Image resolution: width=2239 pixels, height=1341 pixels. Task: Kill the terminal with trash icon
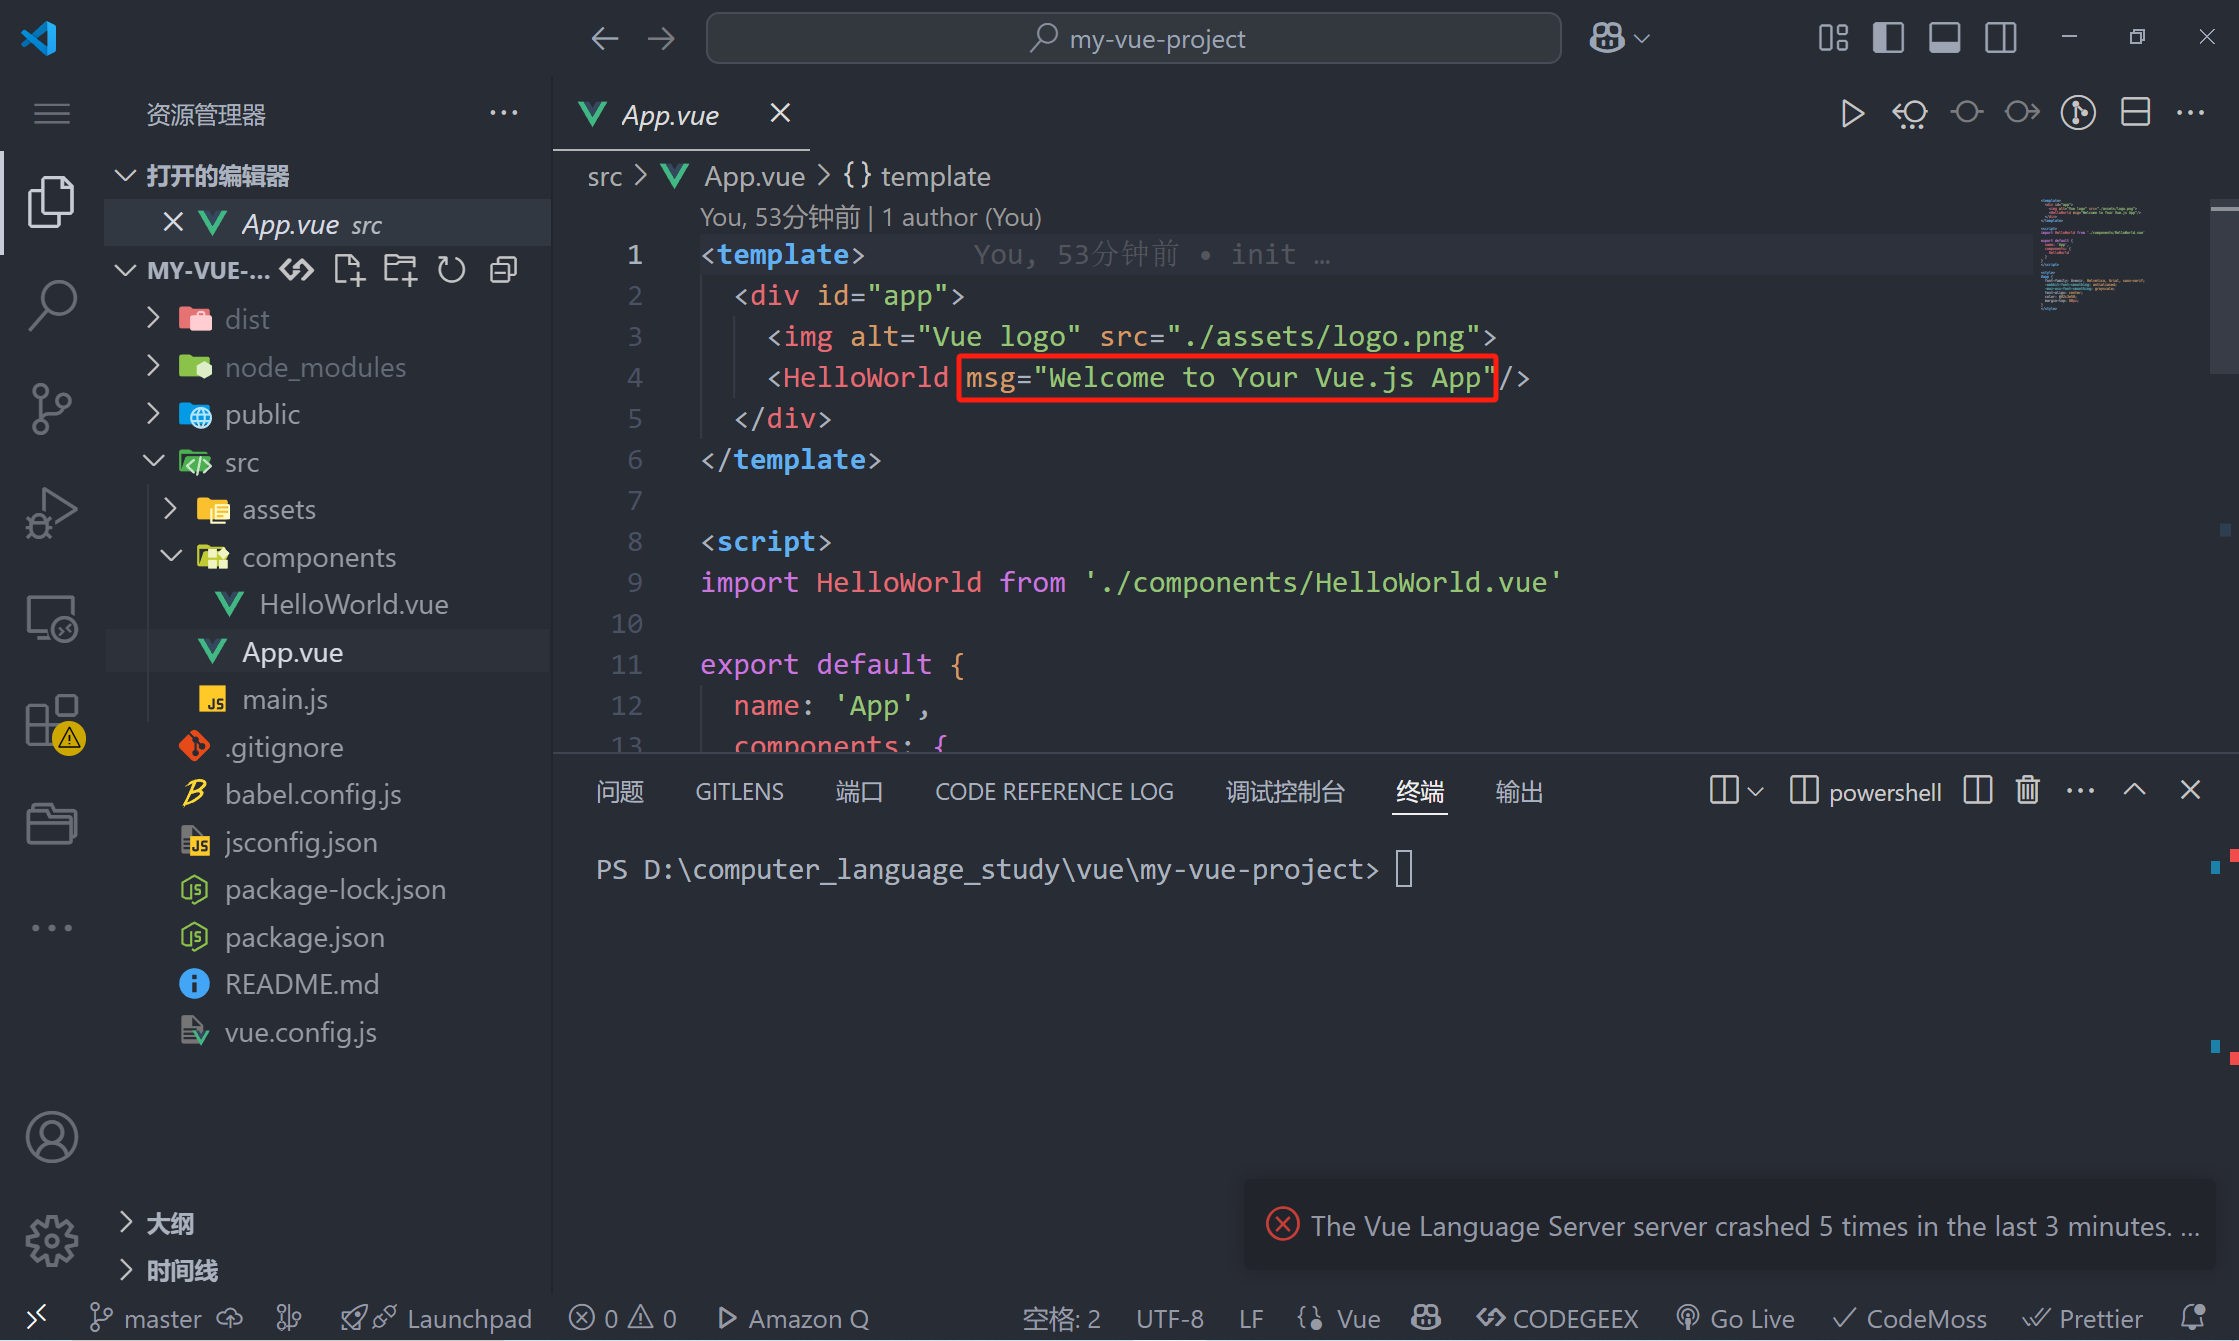[2027, 791]
